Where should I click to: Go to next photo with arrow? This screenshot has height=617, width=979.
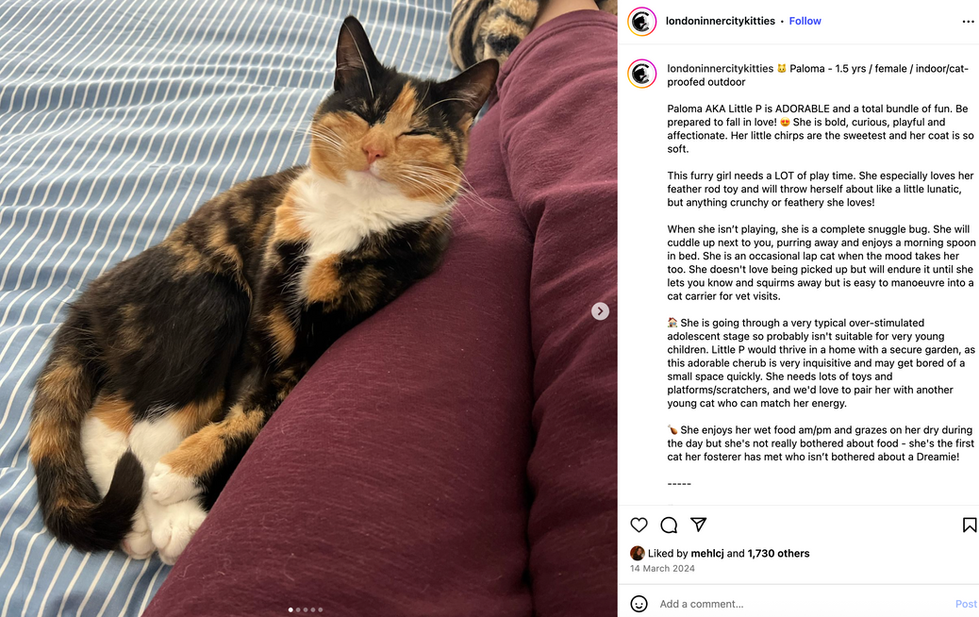tap(600, 311)
